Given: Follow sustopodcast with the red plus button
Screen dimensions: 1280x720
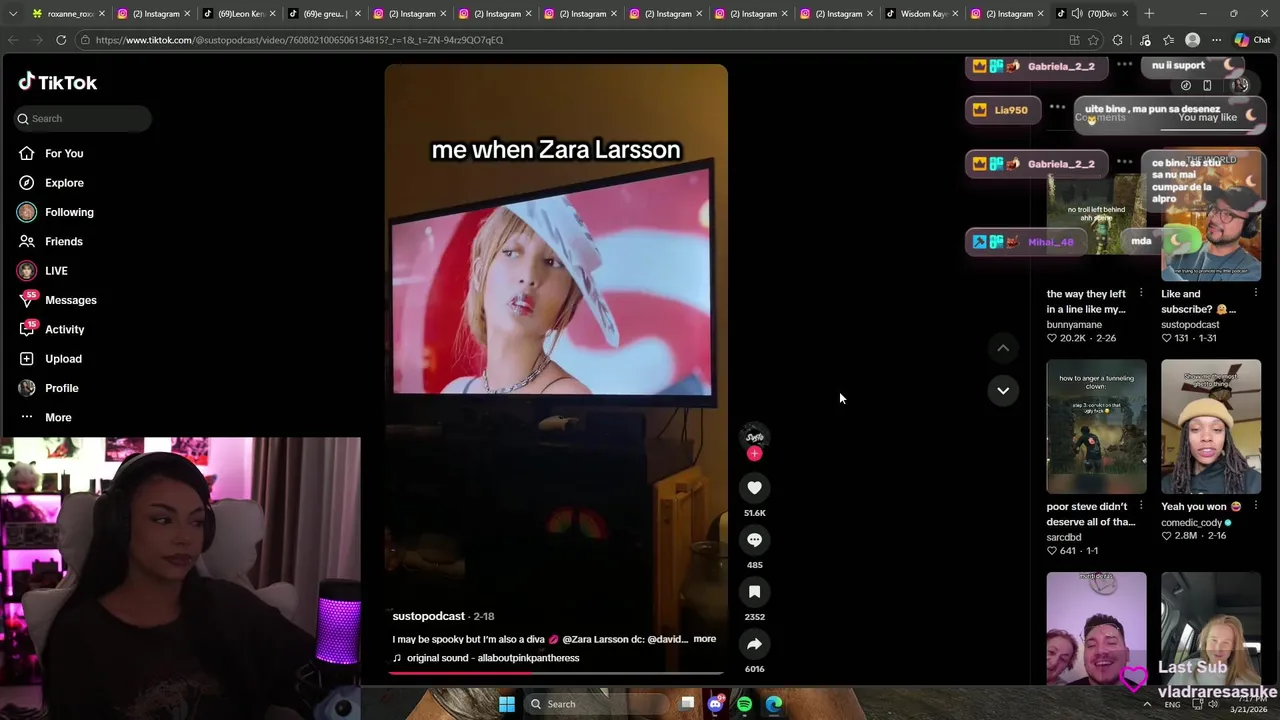Looking at the screenshot, I should tap(754, 454).
